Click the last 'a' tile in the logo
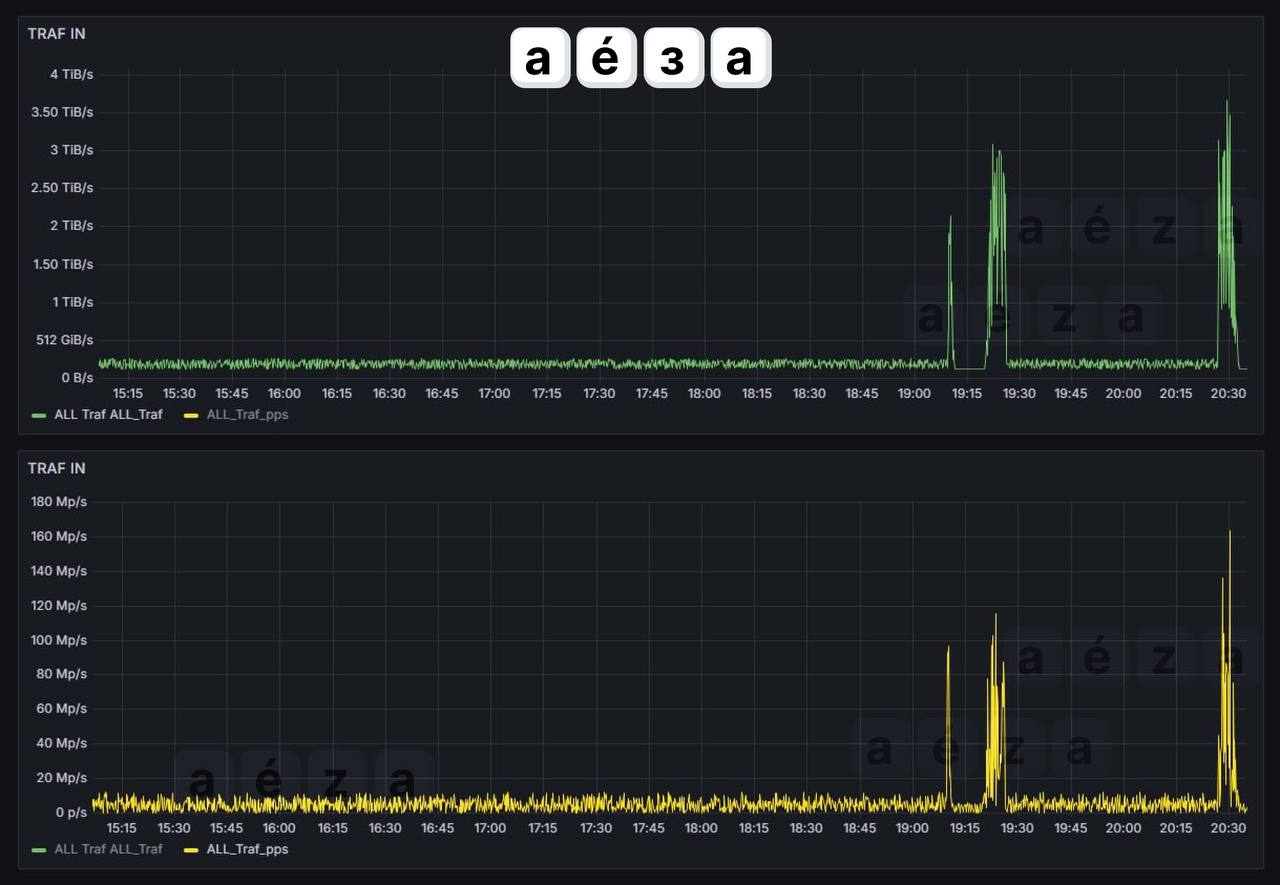The width and height of the screenshot is (1280, 885). click(x=740, y=58)
